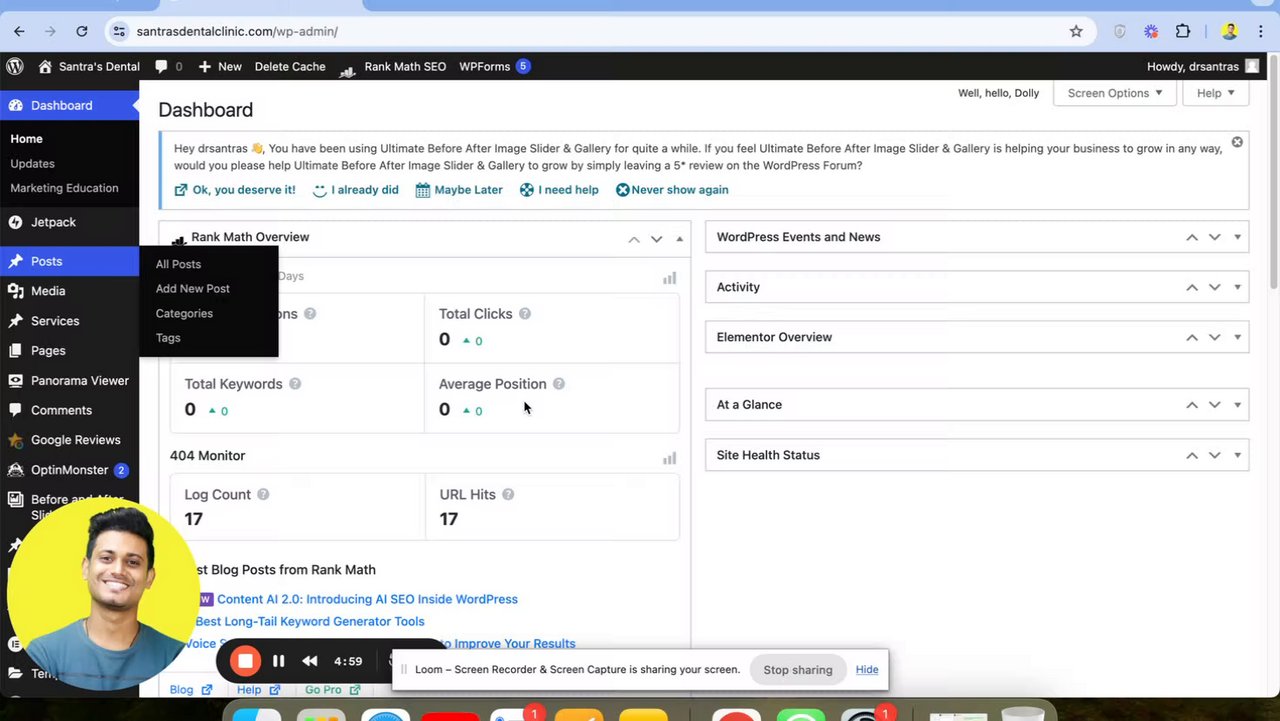The image size is (1280, 721).
Task: Click the Updates link under Dashboard
Action: (x=32, y=163)
